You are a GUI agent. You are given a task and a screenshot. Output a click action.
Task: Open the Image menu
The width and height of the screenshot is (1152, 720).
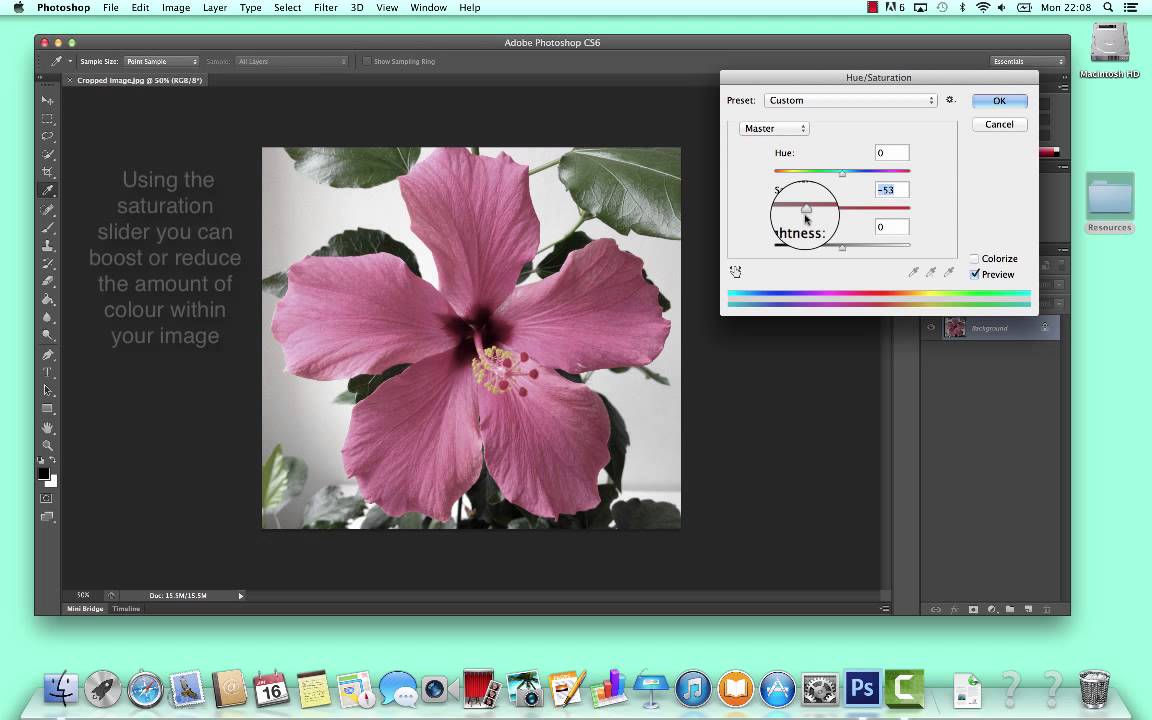[176, 7]
